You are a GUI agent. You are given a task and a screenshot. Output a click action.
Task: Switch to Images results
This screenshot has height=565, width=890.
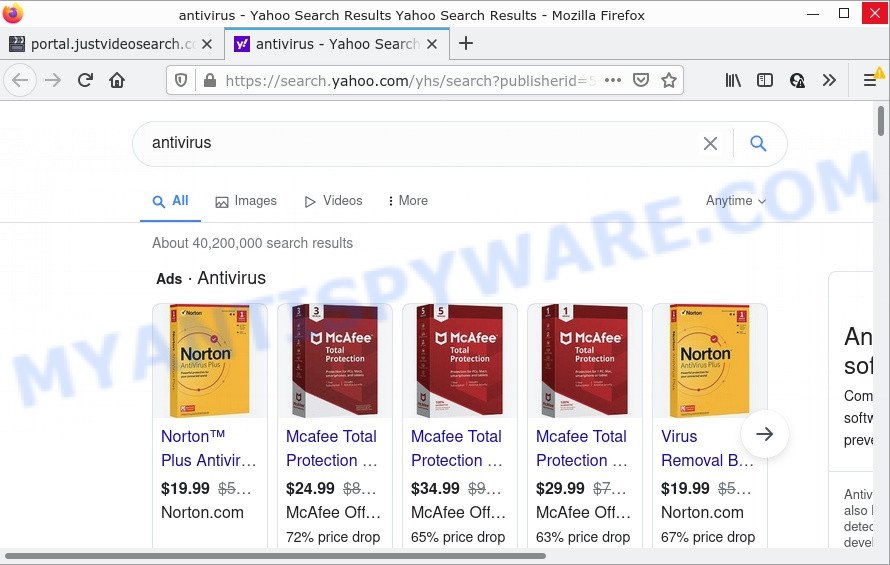(x=246, y=201)
